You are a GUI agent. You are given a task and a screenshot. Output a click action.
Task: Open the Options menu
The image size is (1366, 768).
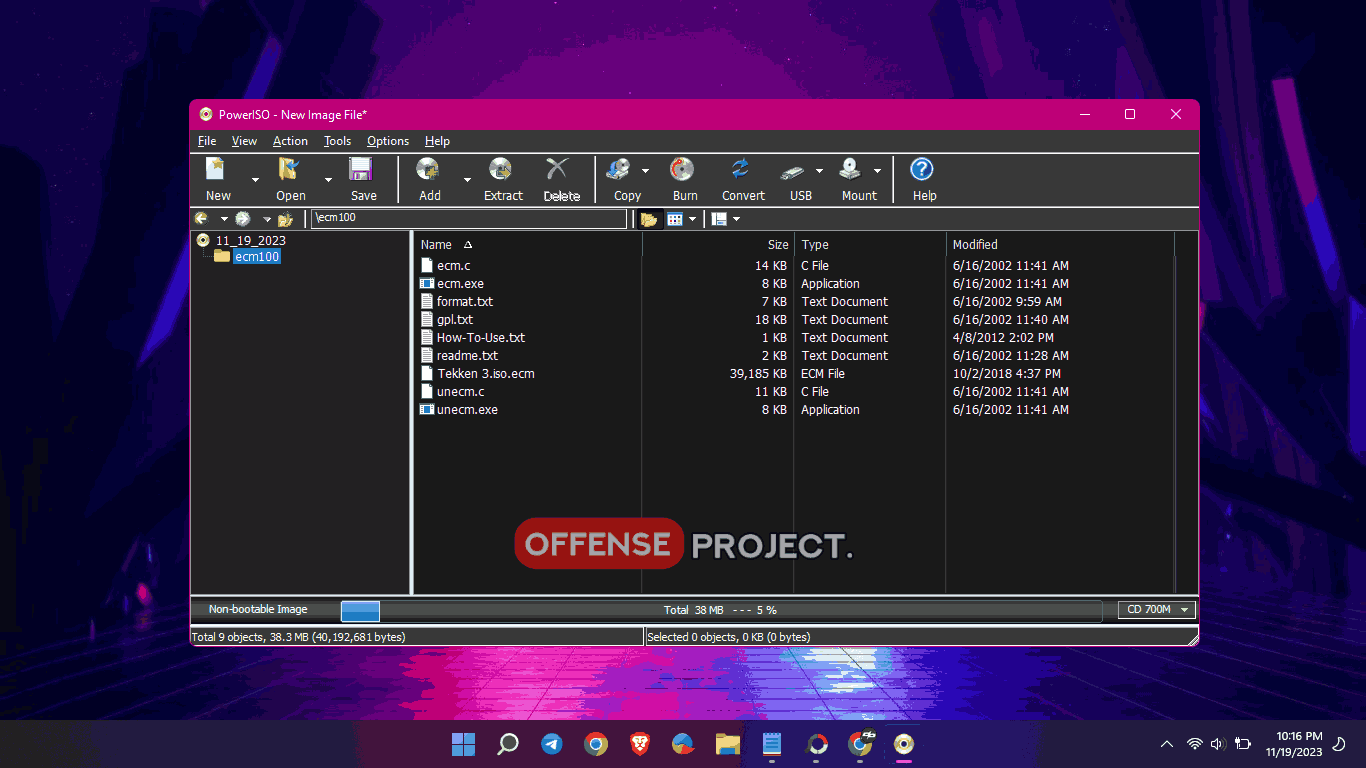point(388,141)
